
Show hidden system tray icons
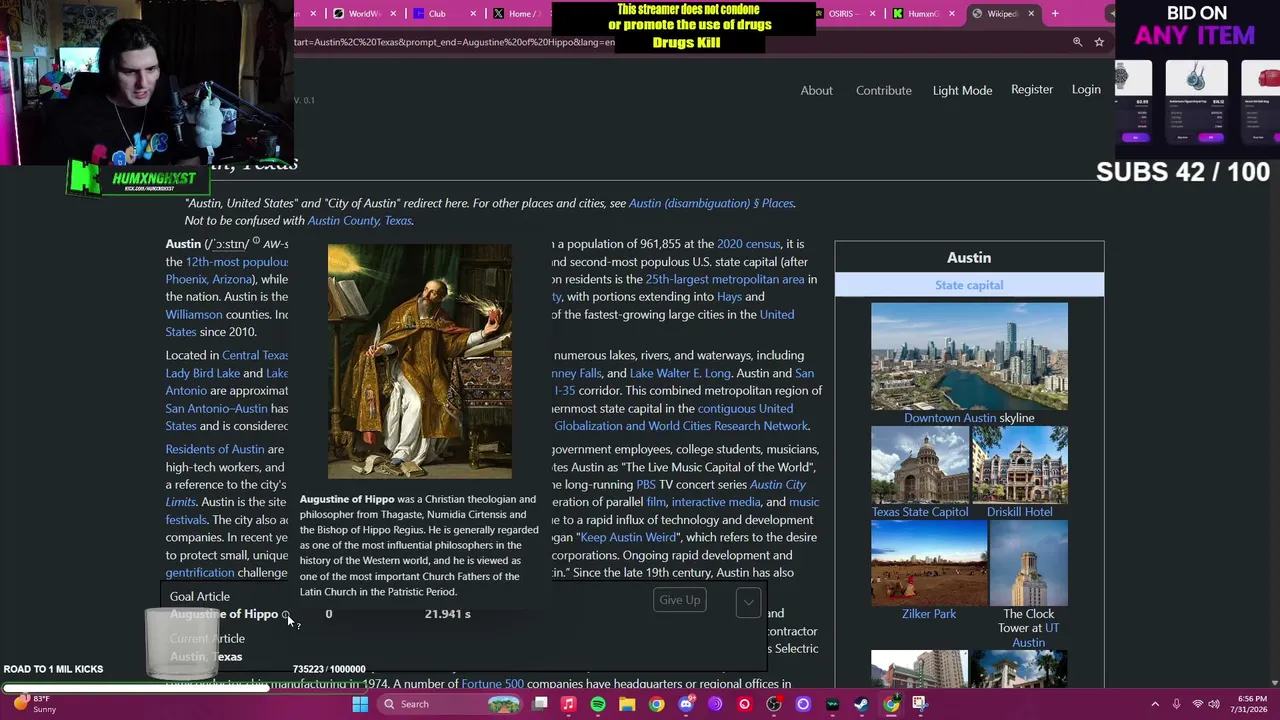(x=1155, y=704)
